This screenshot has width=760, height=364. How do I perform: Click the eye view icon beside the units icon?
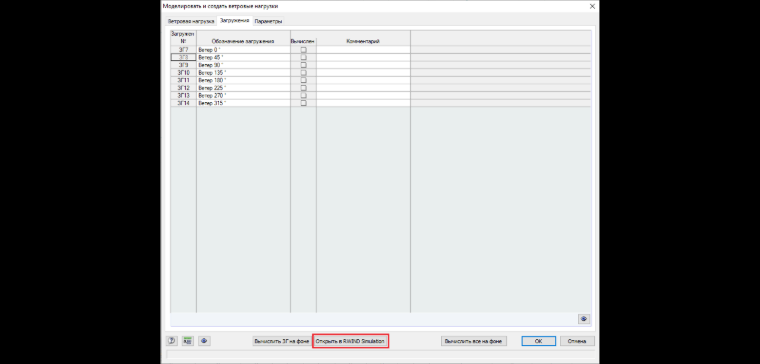coord(204,341)
